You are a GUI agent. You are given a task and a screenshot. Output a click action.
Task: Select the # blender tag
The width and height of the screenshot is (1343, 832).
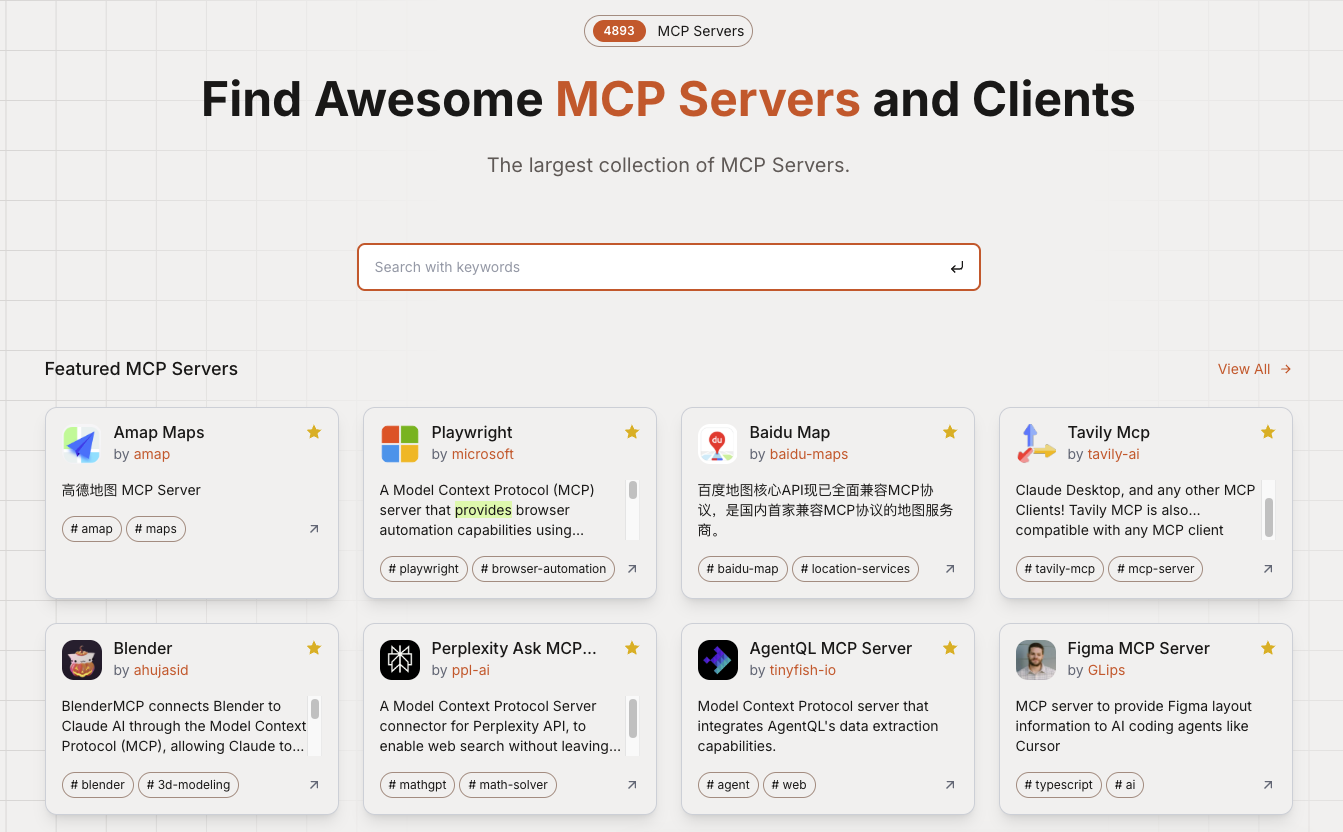click(x=98, y=785)
